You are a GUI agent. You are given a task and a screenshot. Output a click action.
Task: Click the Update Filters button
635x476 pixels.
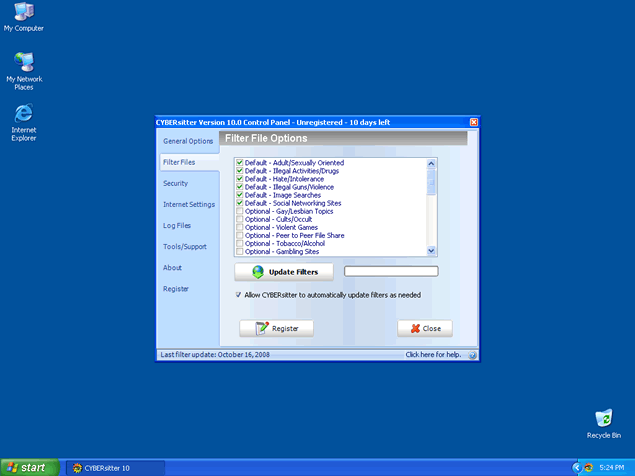[x=284, y=271]
